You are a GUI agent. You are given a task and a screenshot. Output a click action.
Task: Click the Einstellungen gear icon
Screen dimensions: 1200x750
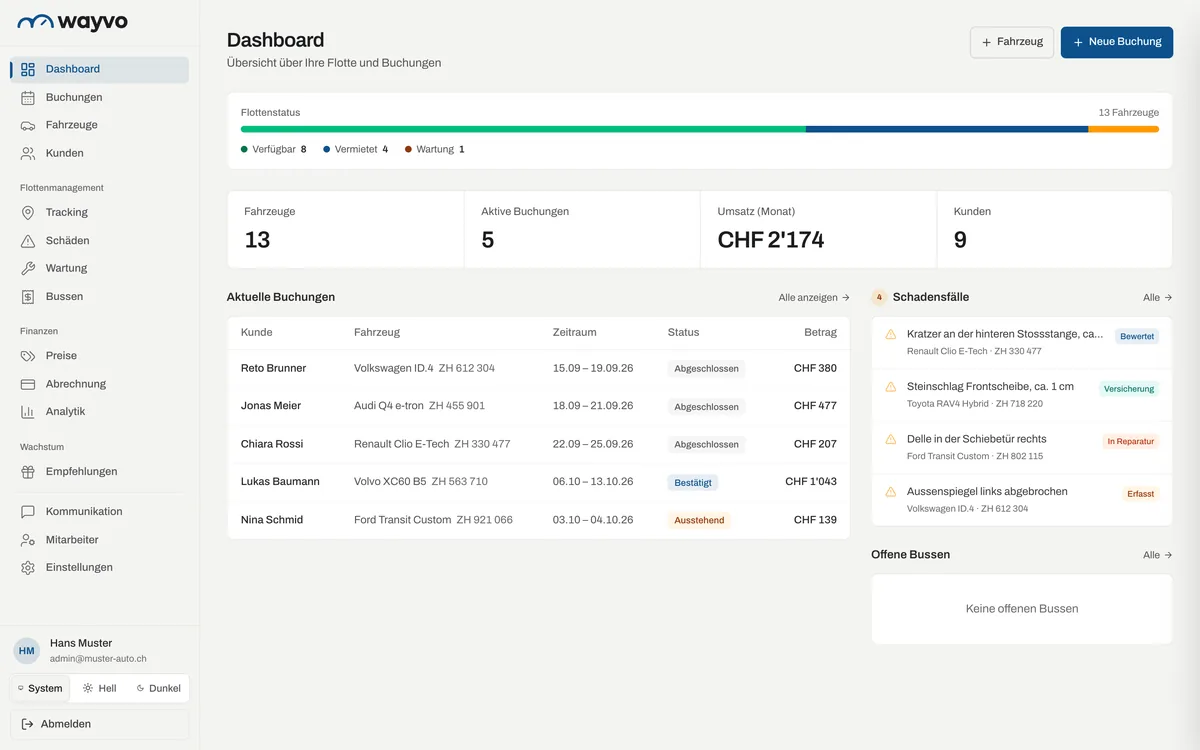pyautogui.click(x=28, y=567)
